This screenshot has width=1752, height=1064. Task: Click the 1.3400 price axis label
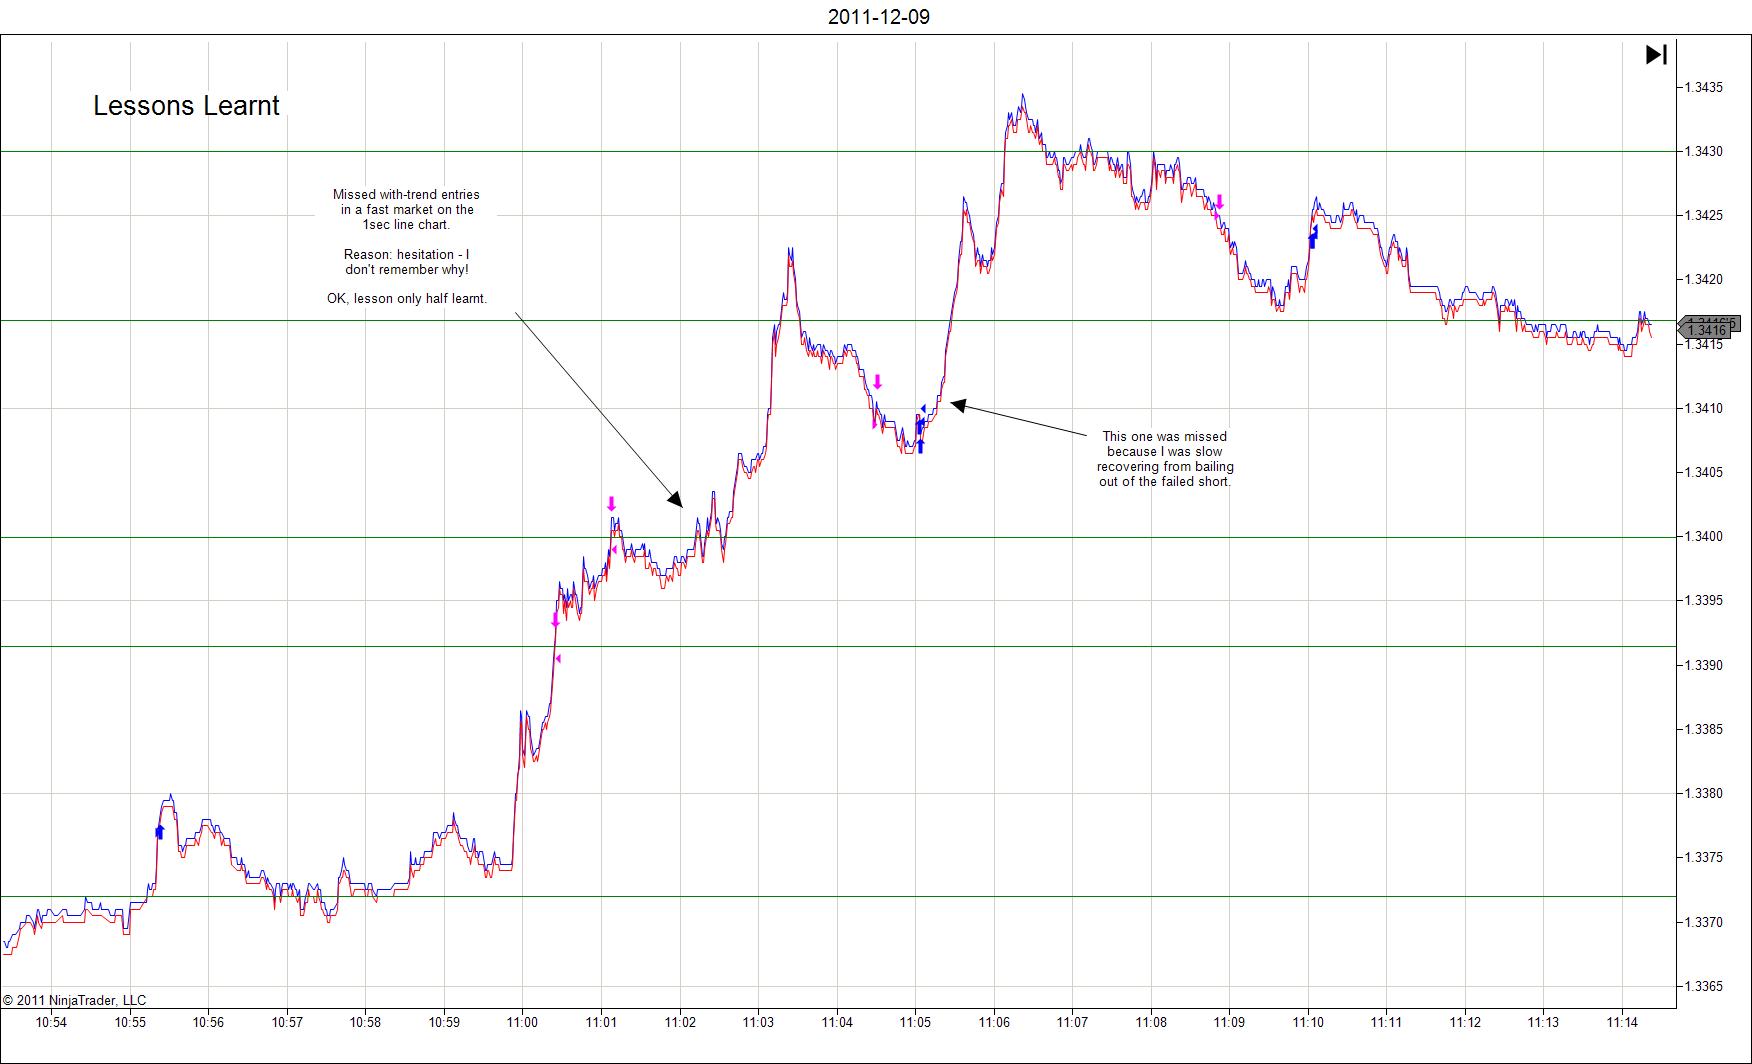pos(1704,537)
